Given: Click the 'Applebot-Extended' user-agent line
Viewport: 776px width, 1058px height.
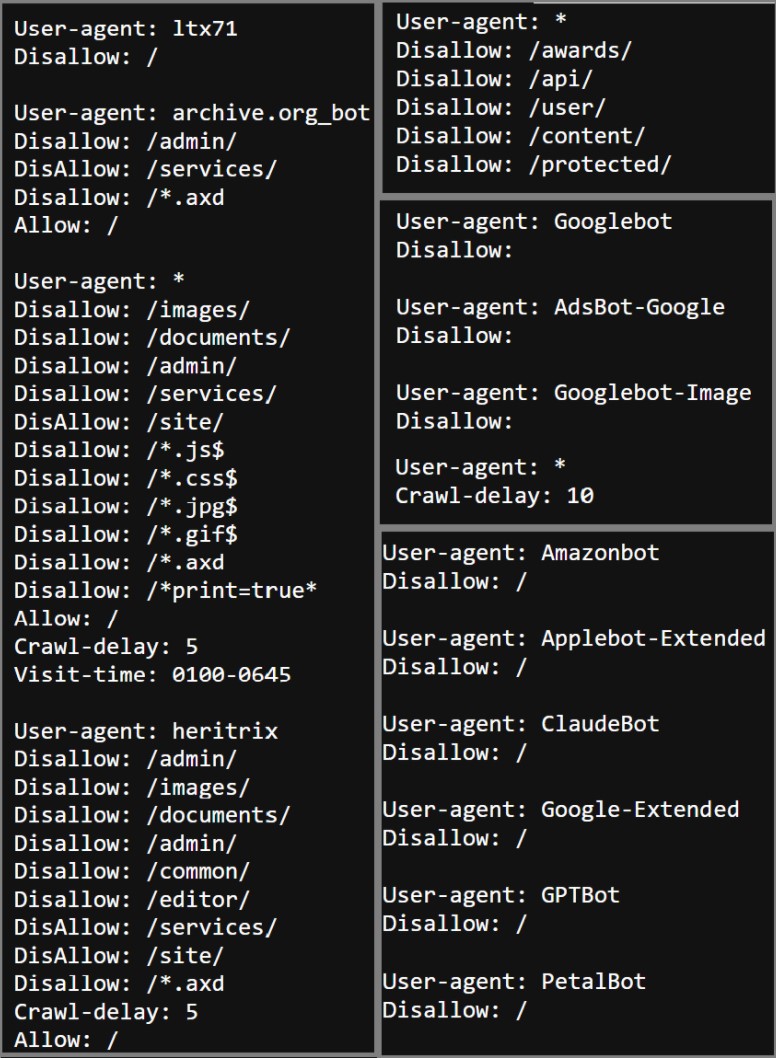Looking at the screenshot, I should coord(574,639).
